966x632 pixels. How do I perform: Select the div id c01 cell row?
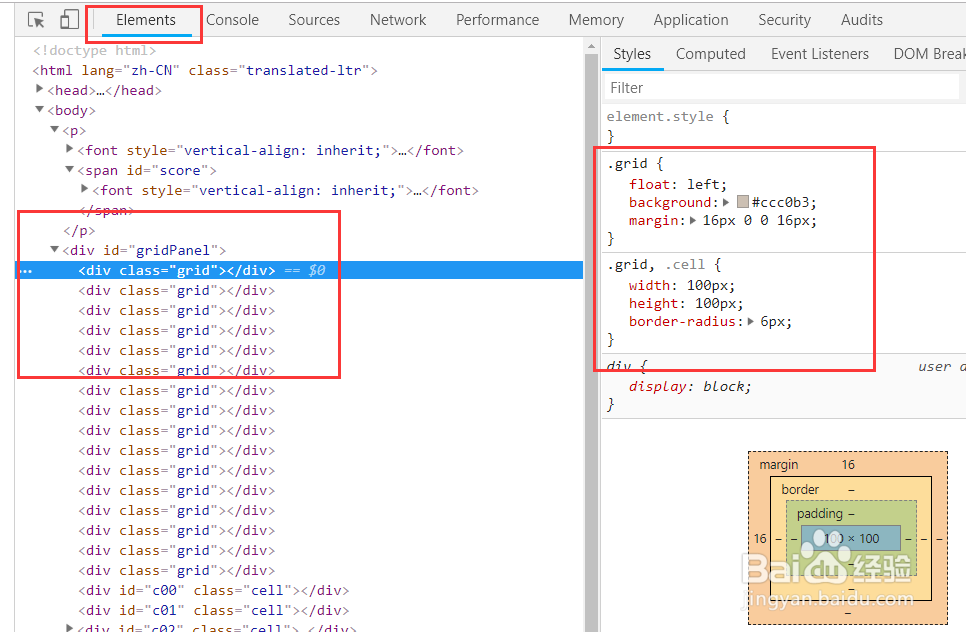click(x=213, y=610)
